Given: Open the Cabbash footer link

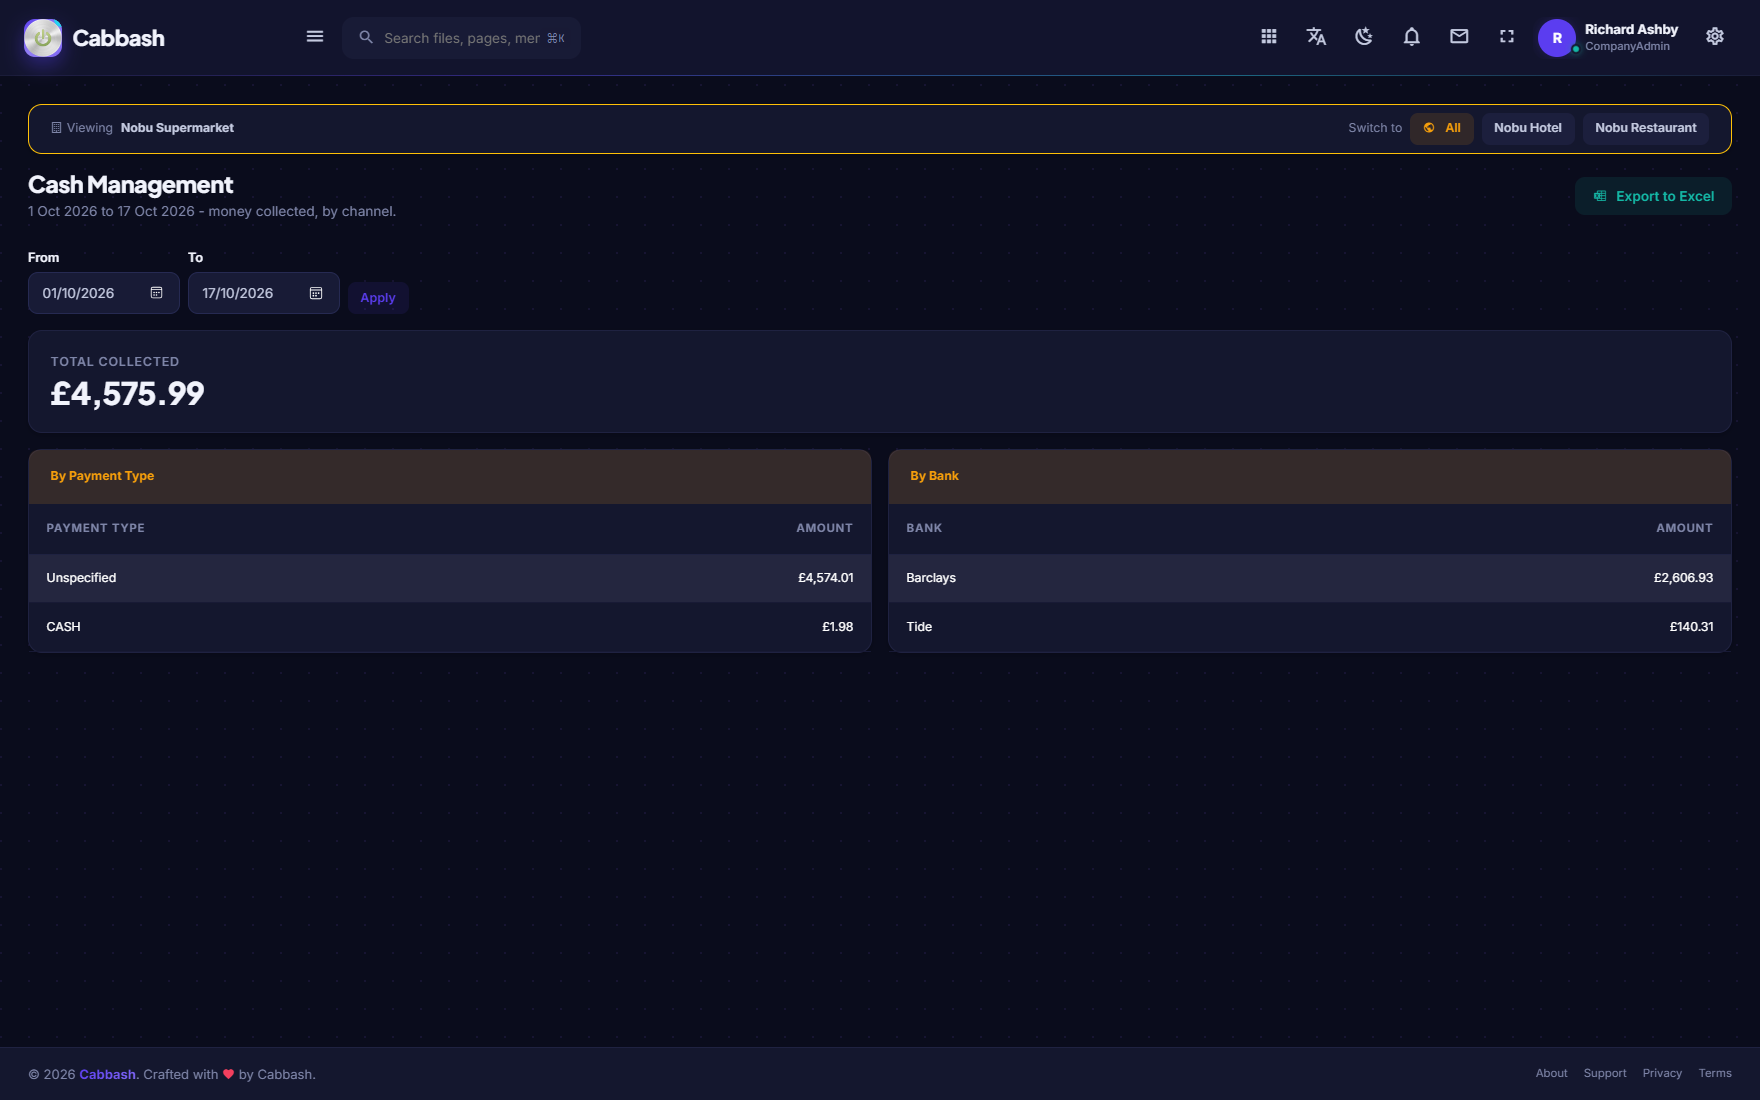Looking at the screenshot, I should pyautogui.click(x=108, y=1074).
